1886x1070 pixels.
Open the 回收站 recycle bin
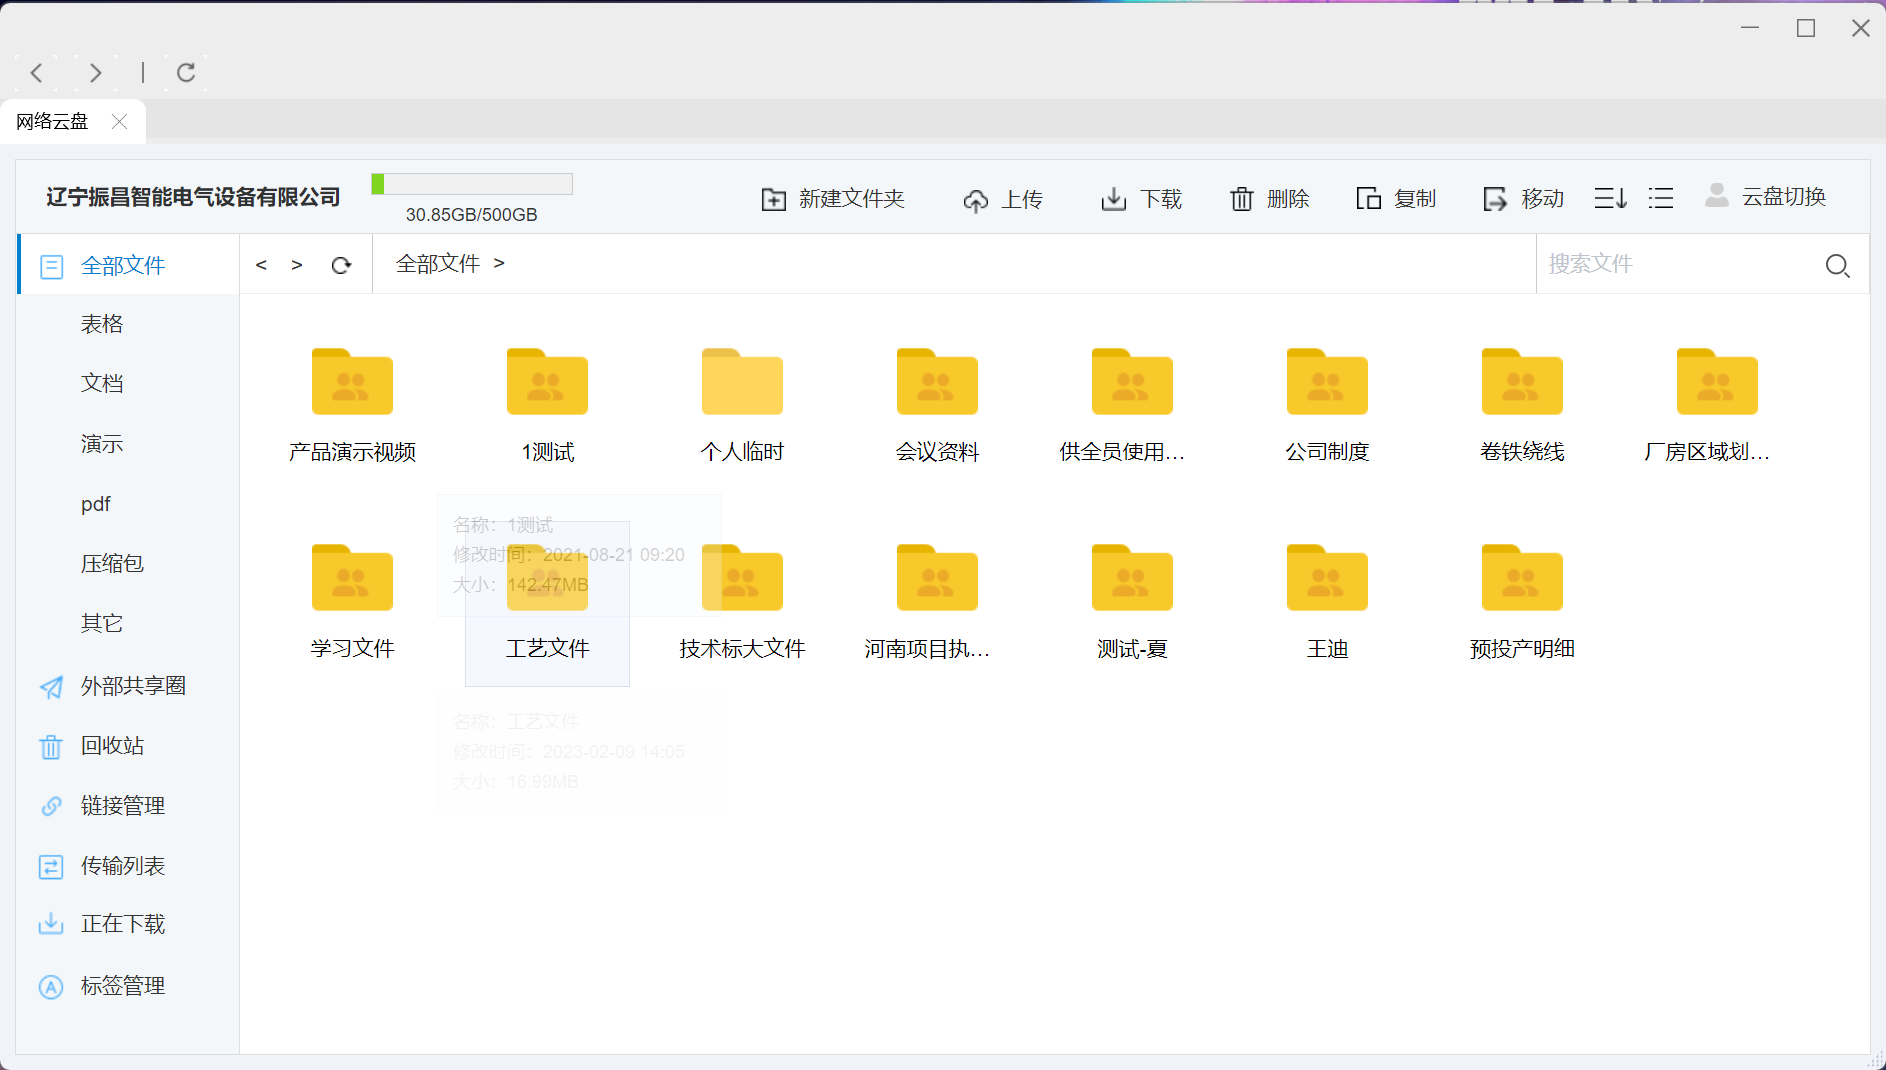112,746
